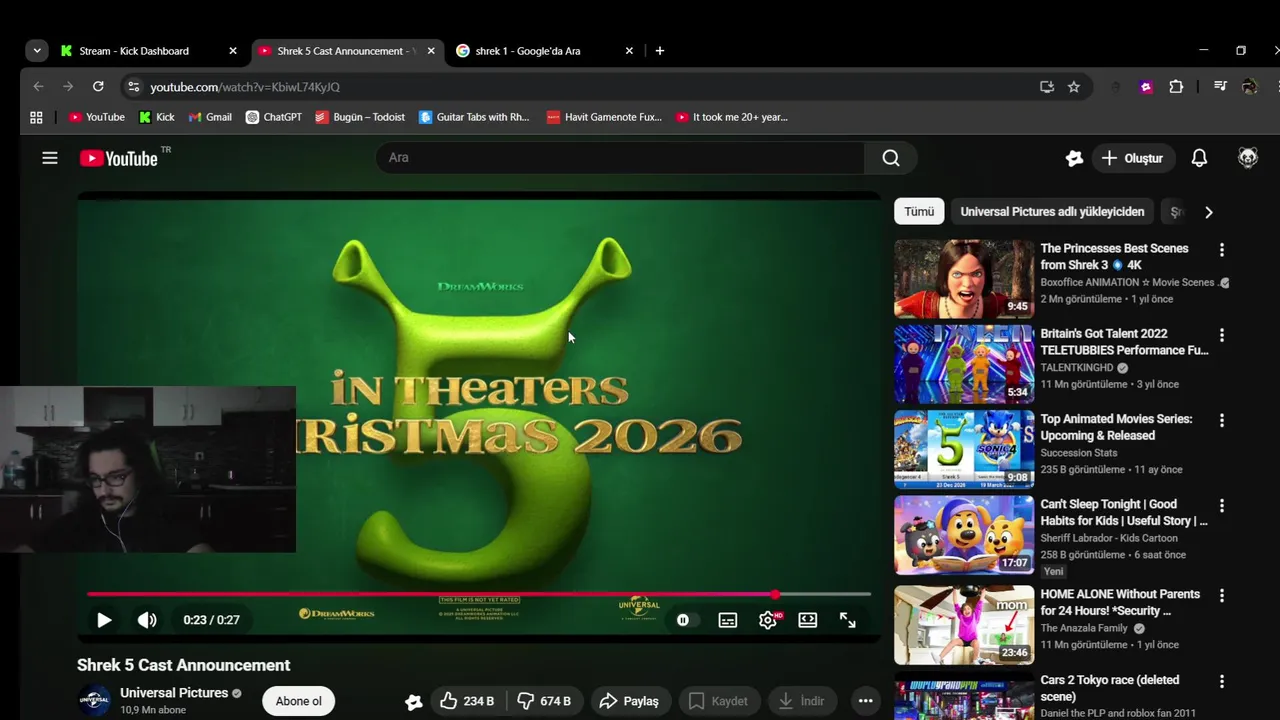Screen dimensions: 1280x720
Task: Open Teletubbies performance thumbnail
Action: (964, 364)
